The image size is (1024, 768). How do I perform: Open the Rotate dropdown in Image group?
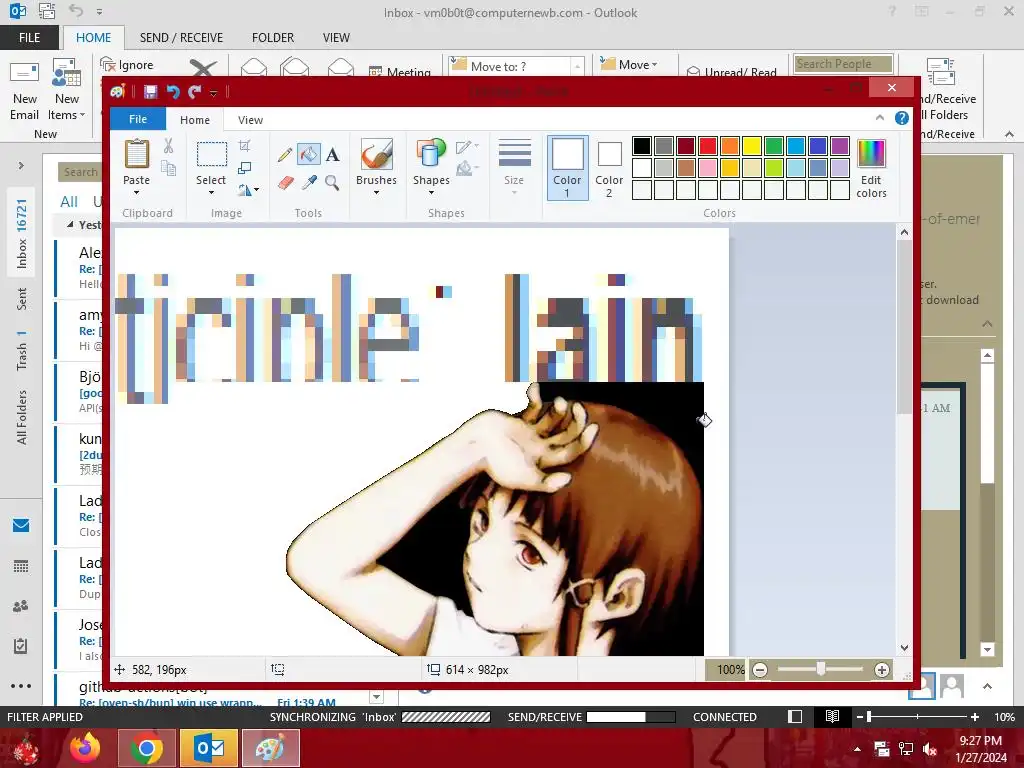(248, 190)
